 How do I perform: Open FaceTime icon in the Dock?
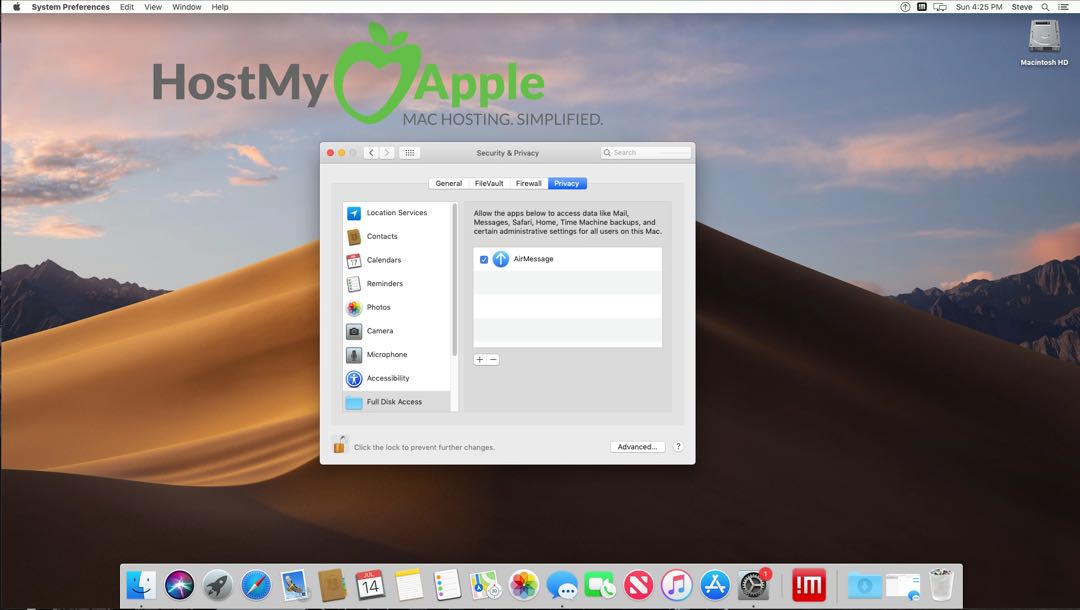600,585
